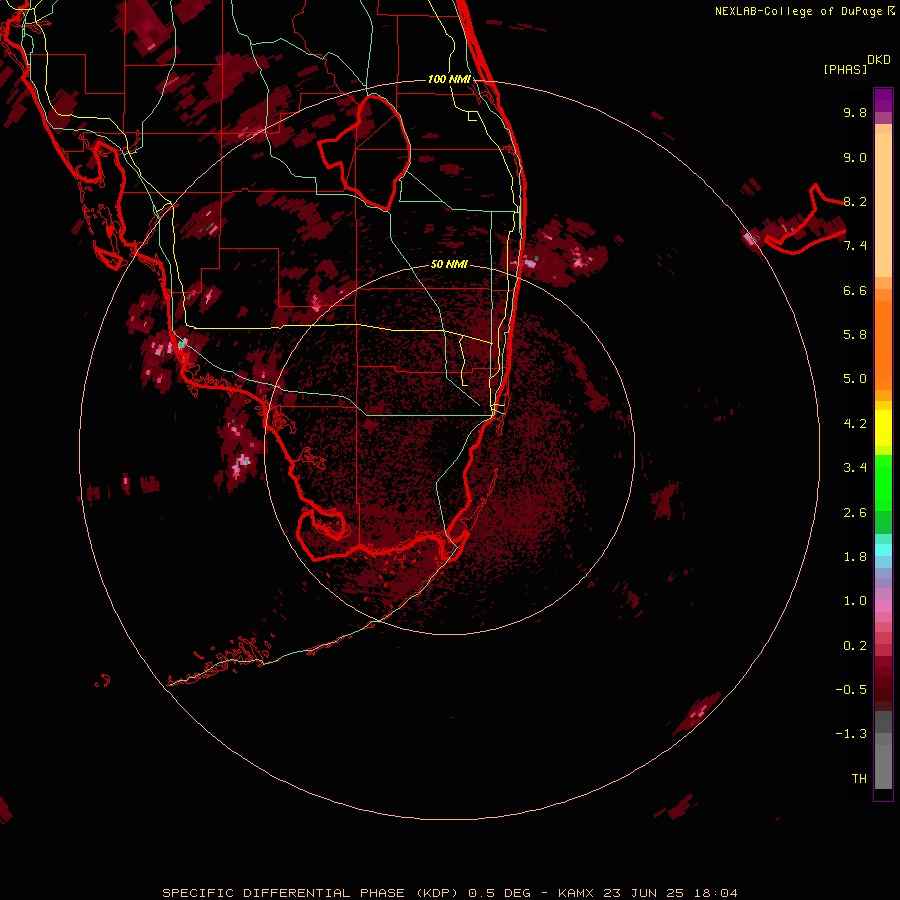Pick the purple band atop the color bar

[883, 100]
